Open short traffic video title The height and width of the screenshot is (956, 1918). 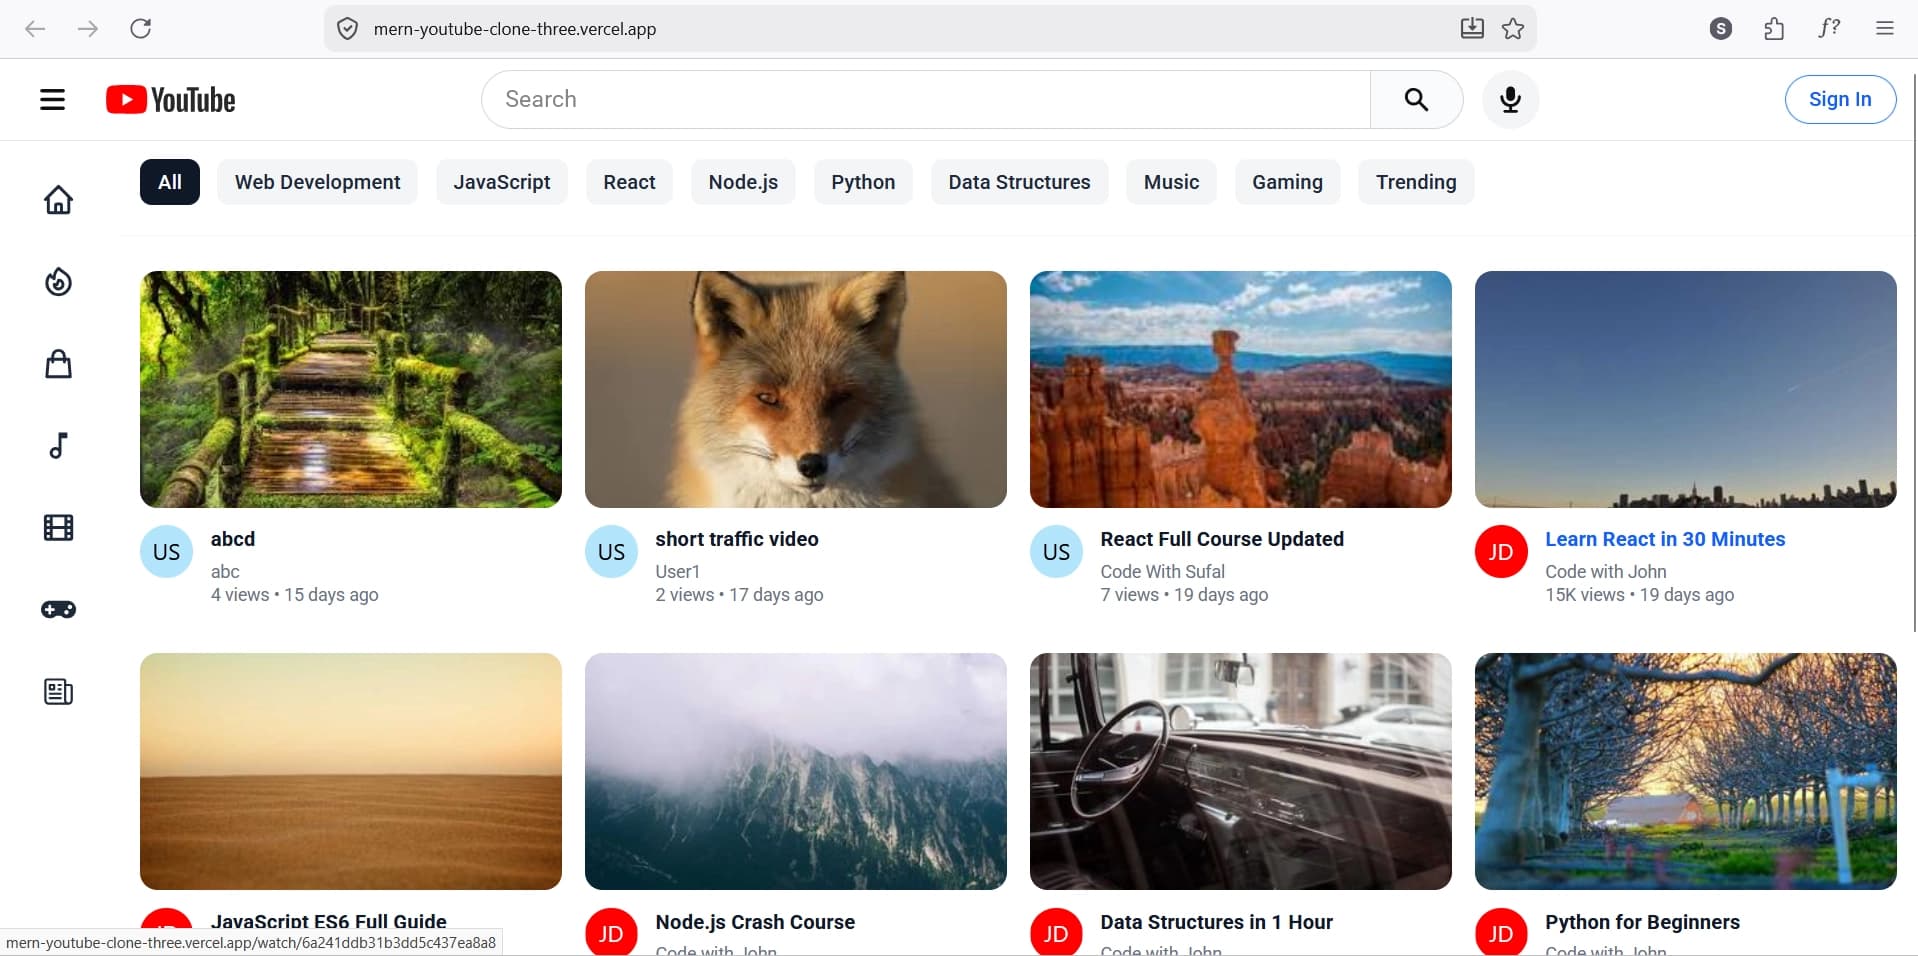[737, 539]
